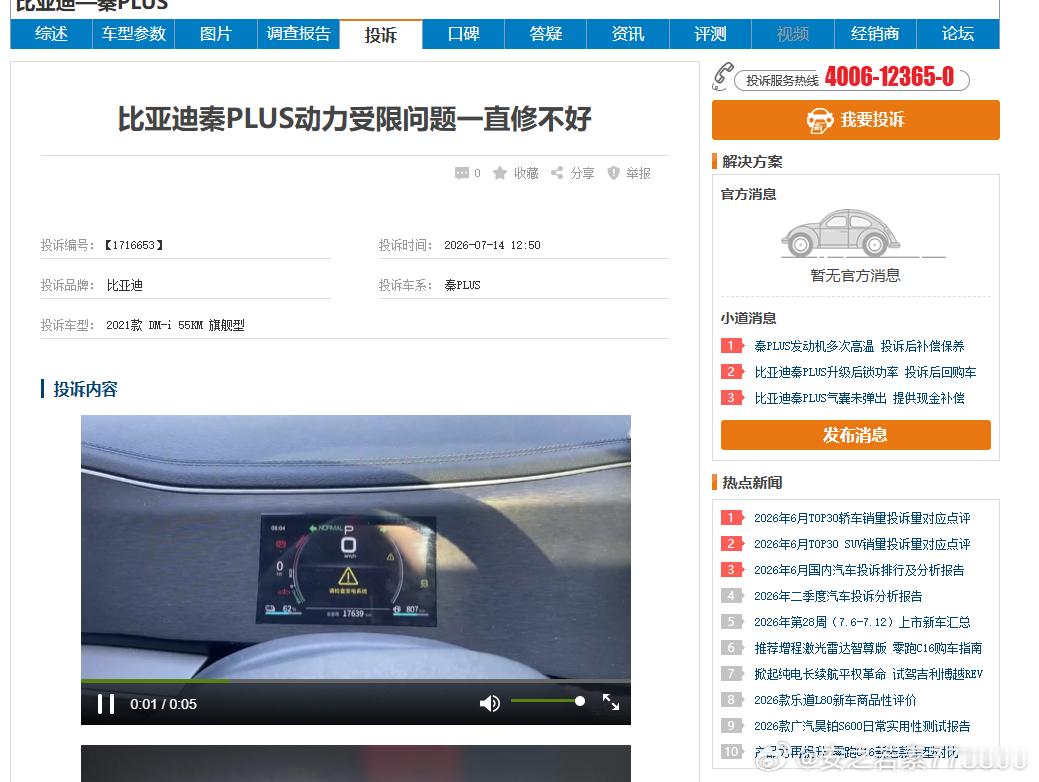Open the 图片 tab
This screenshot has width=1039, height=782.
tap(216, 34)
